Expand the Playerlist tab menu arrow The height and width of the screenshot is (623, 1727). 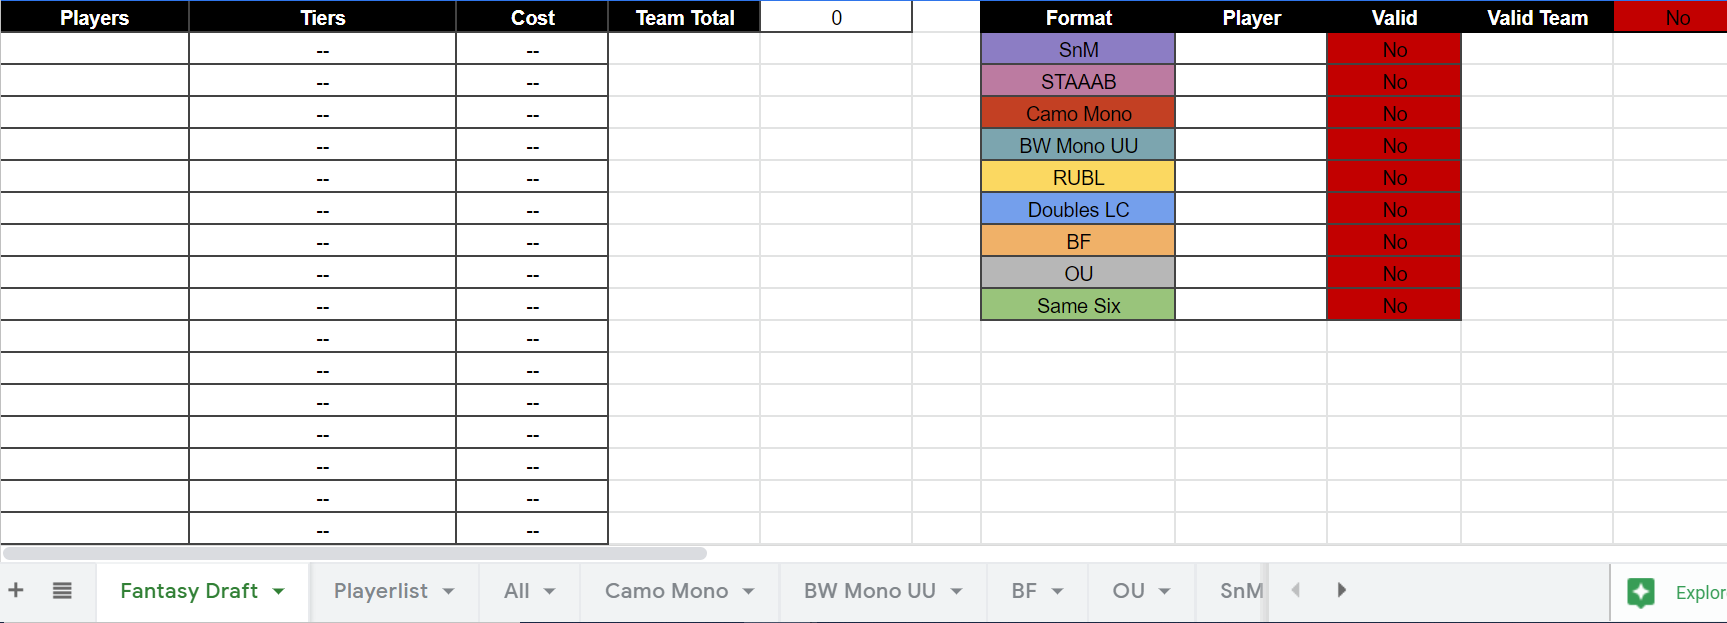[449, 591]
